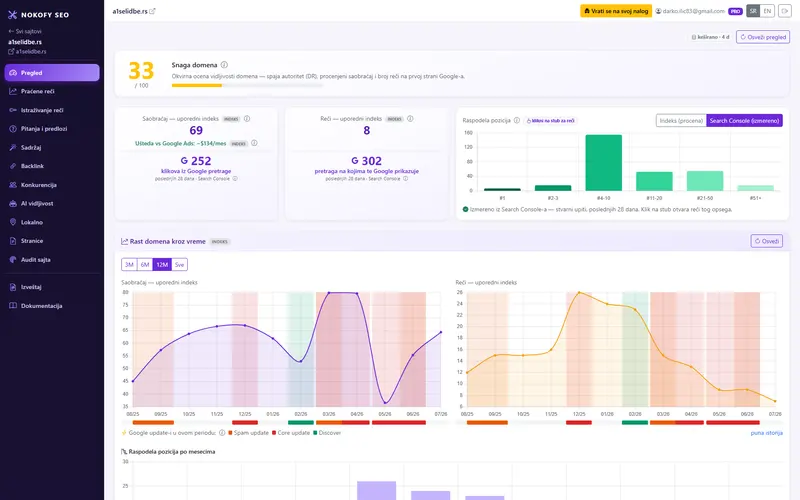
Task: Click Osveži button in Rast domena section
Action: click(x=766, y=241)
